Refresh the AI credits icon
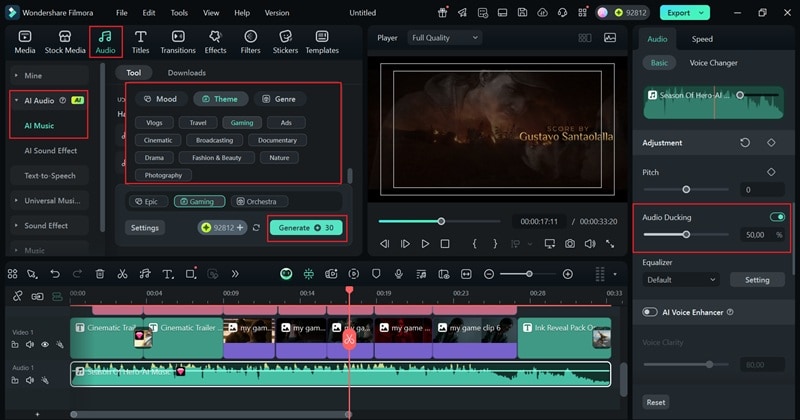This screenshot has width=800, height=420. 256,228
